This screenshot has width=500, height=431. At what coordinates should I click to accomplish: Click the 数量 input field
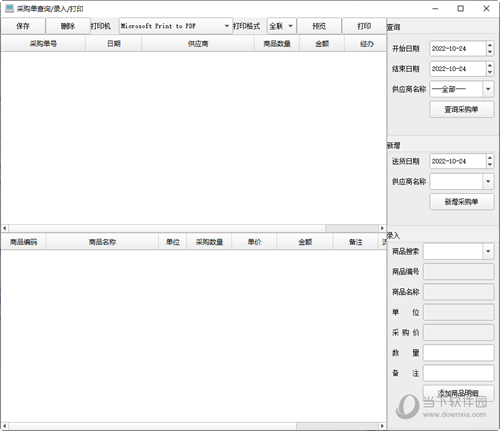(x=459, y=353)
